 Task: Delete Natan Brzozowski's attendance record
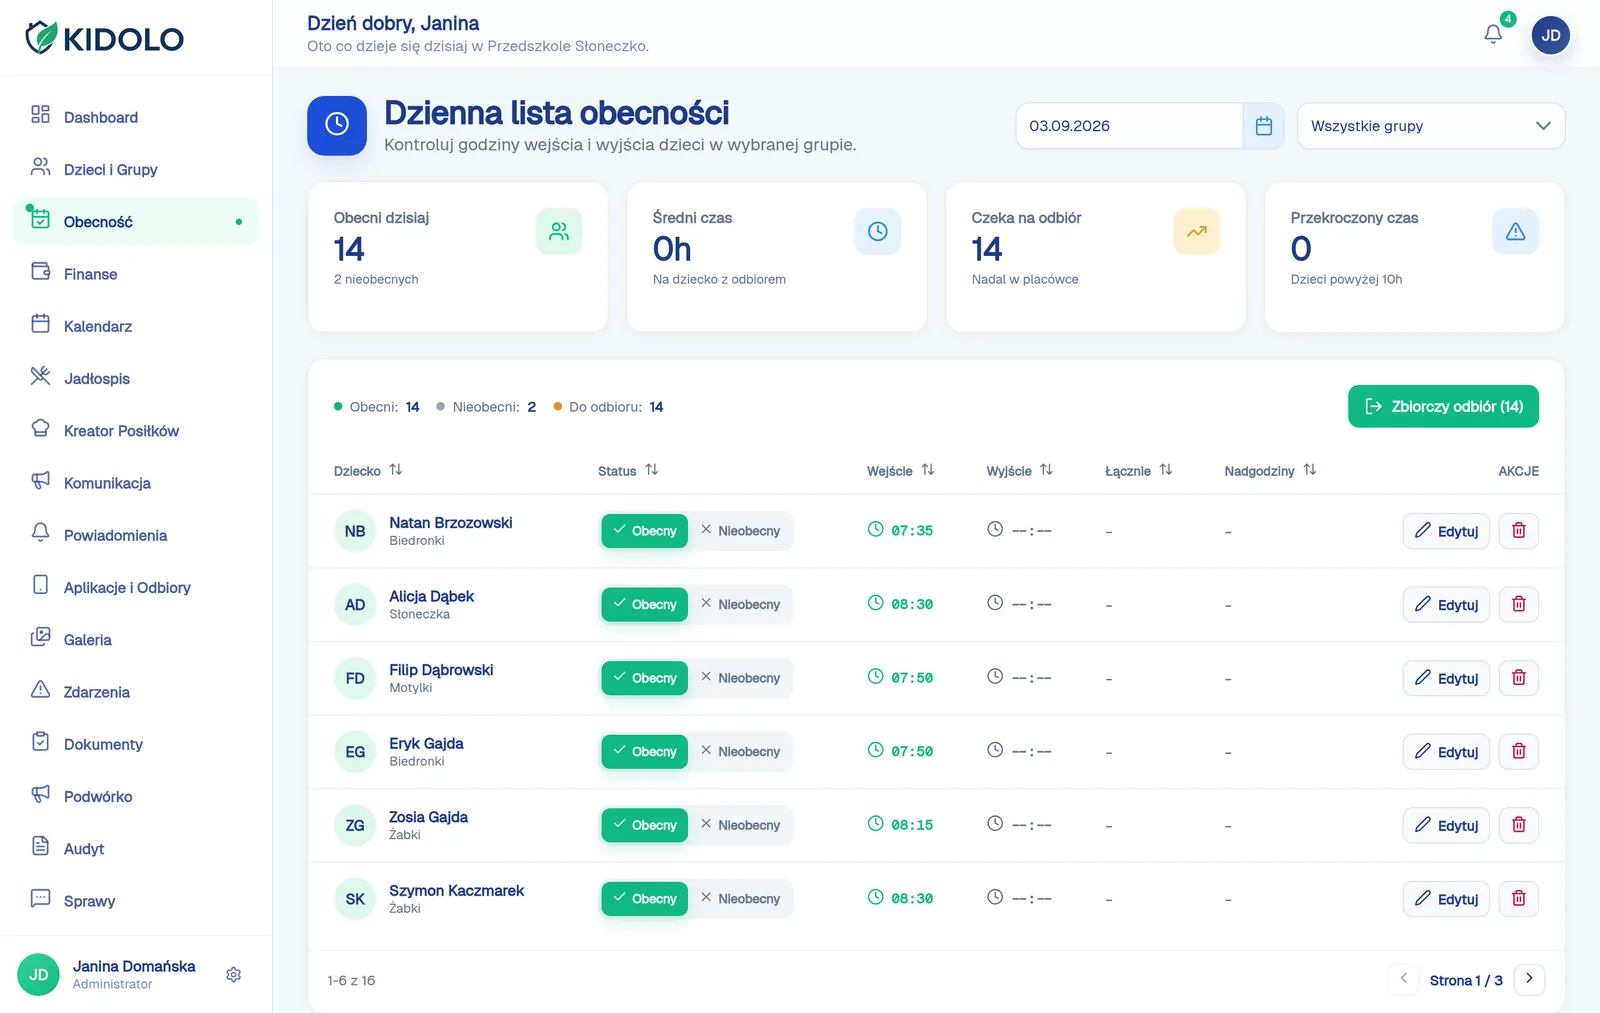point(1518,531)
